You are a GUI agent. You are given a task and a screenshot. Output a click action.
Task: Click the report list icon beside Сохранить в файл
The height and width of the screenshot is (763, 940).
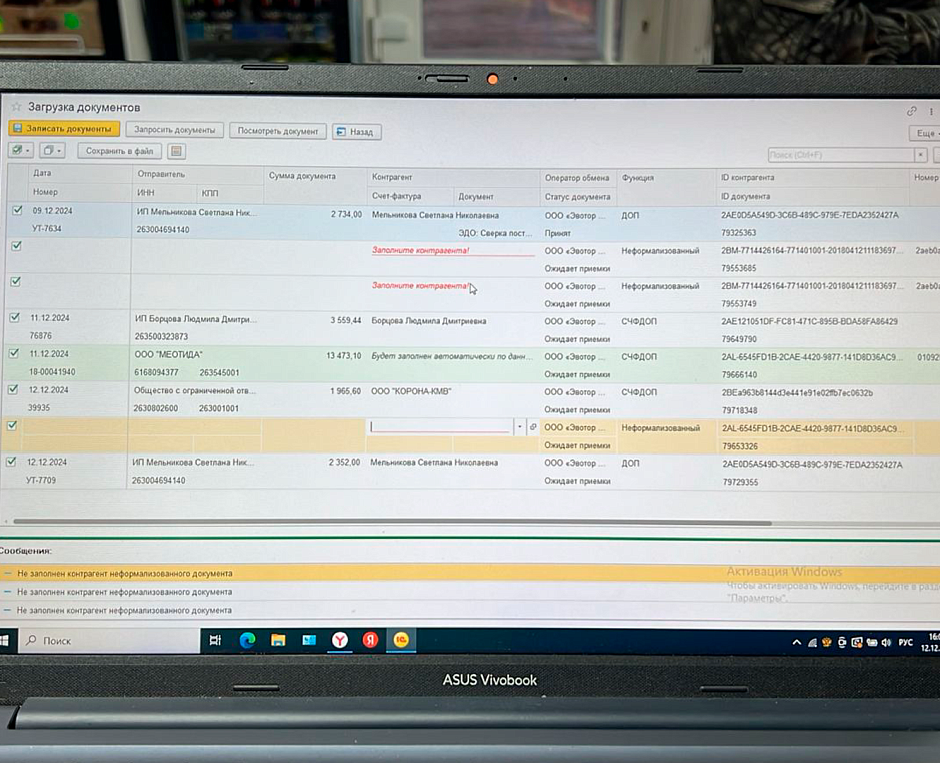(x=176, y=152)
